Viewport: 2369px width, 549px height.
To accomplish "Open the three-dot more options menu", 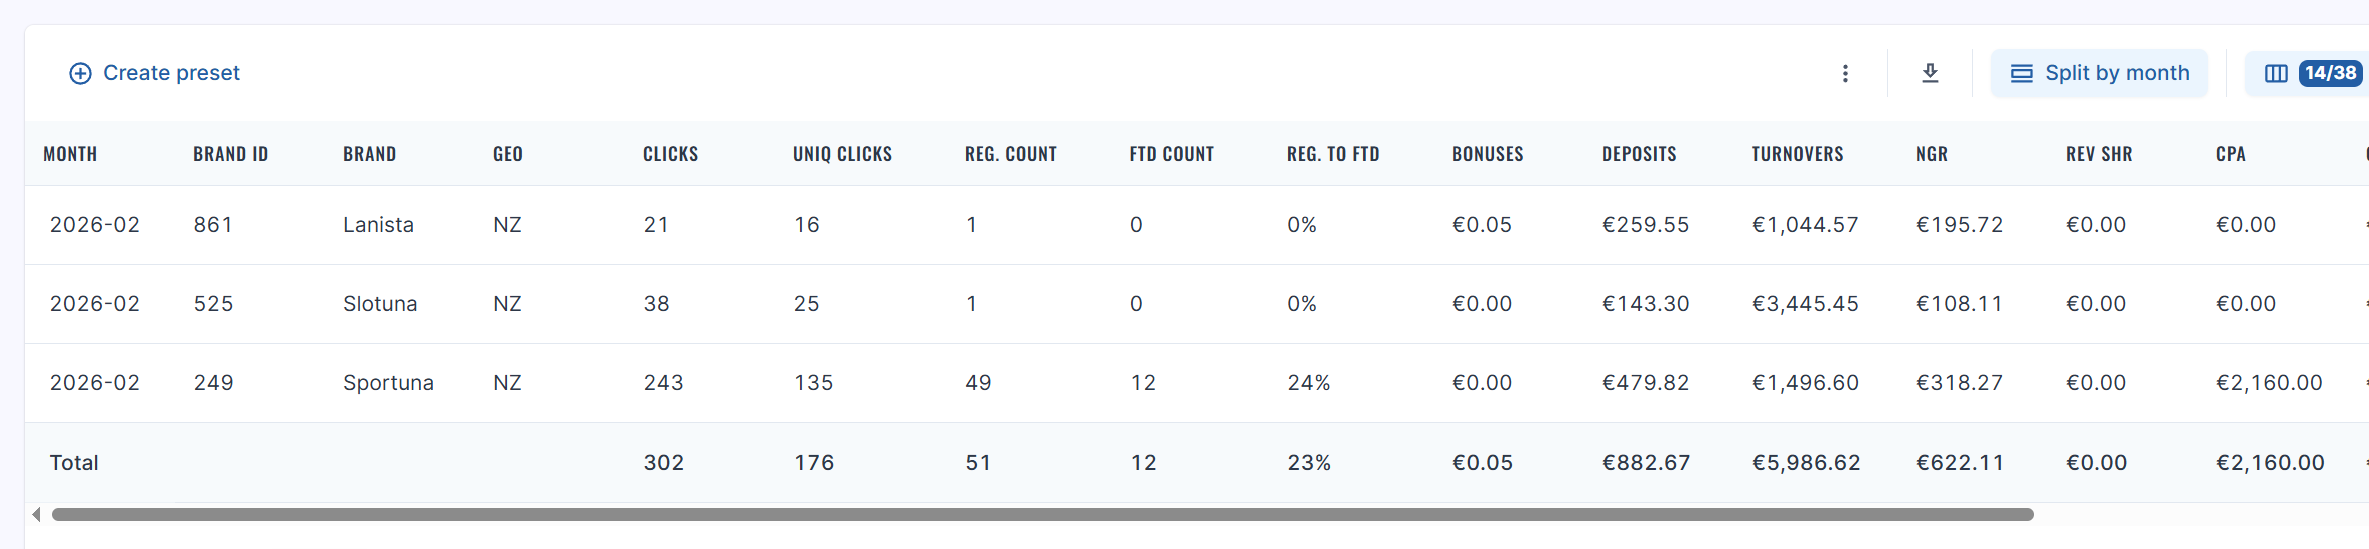I will click(1845, 73).
